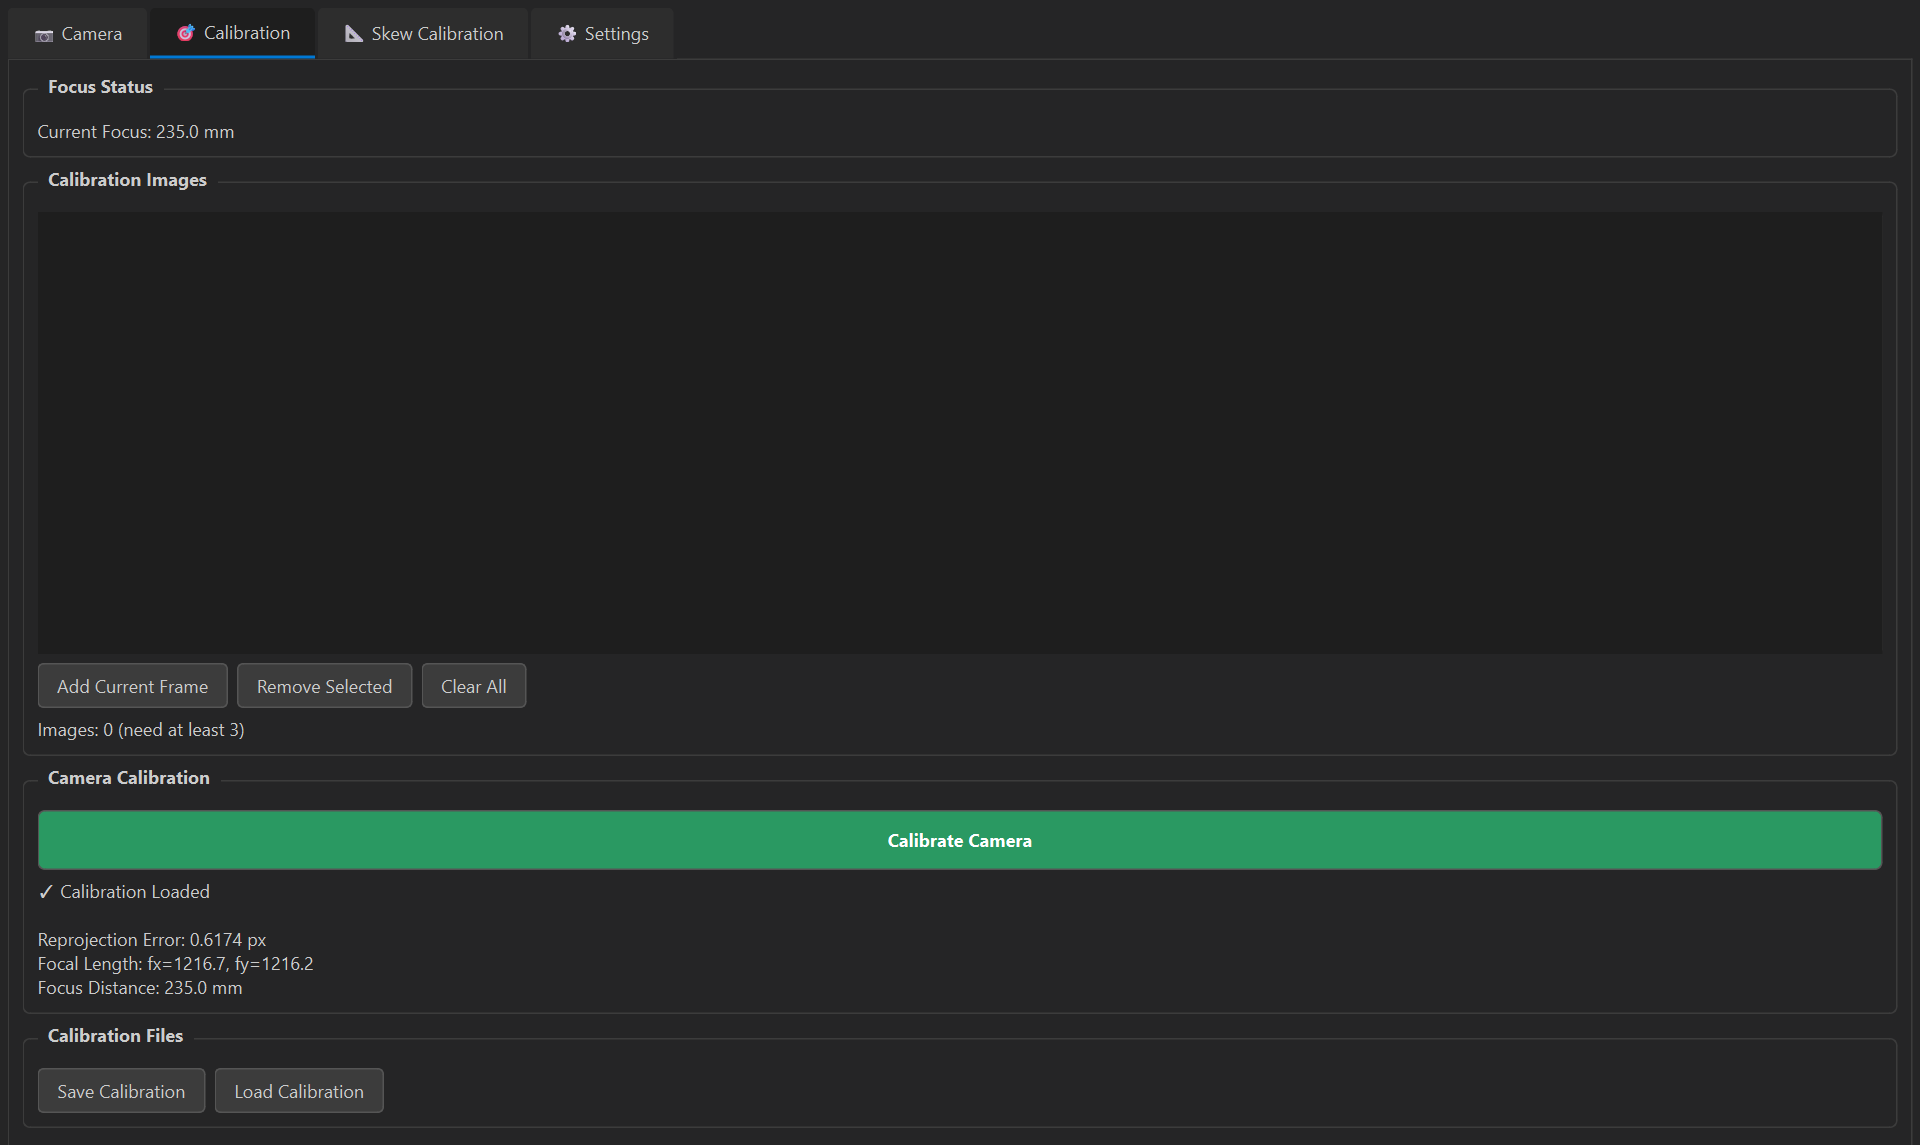
Task: Click Load Calibration
Action: tap(299, 1091)
